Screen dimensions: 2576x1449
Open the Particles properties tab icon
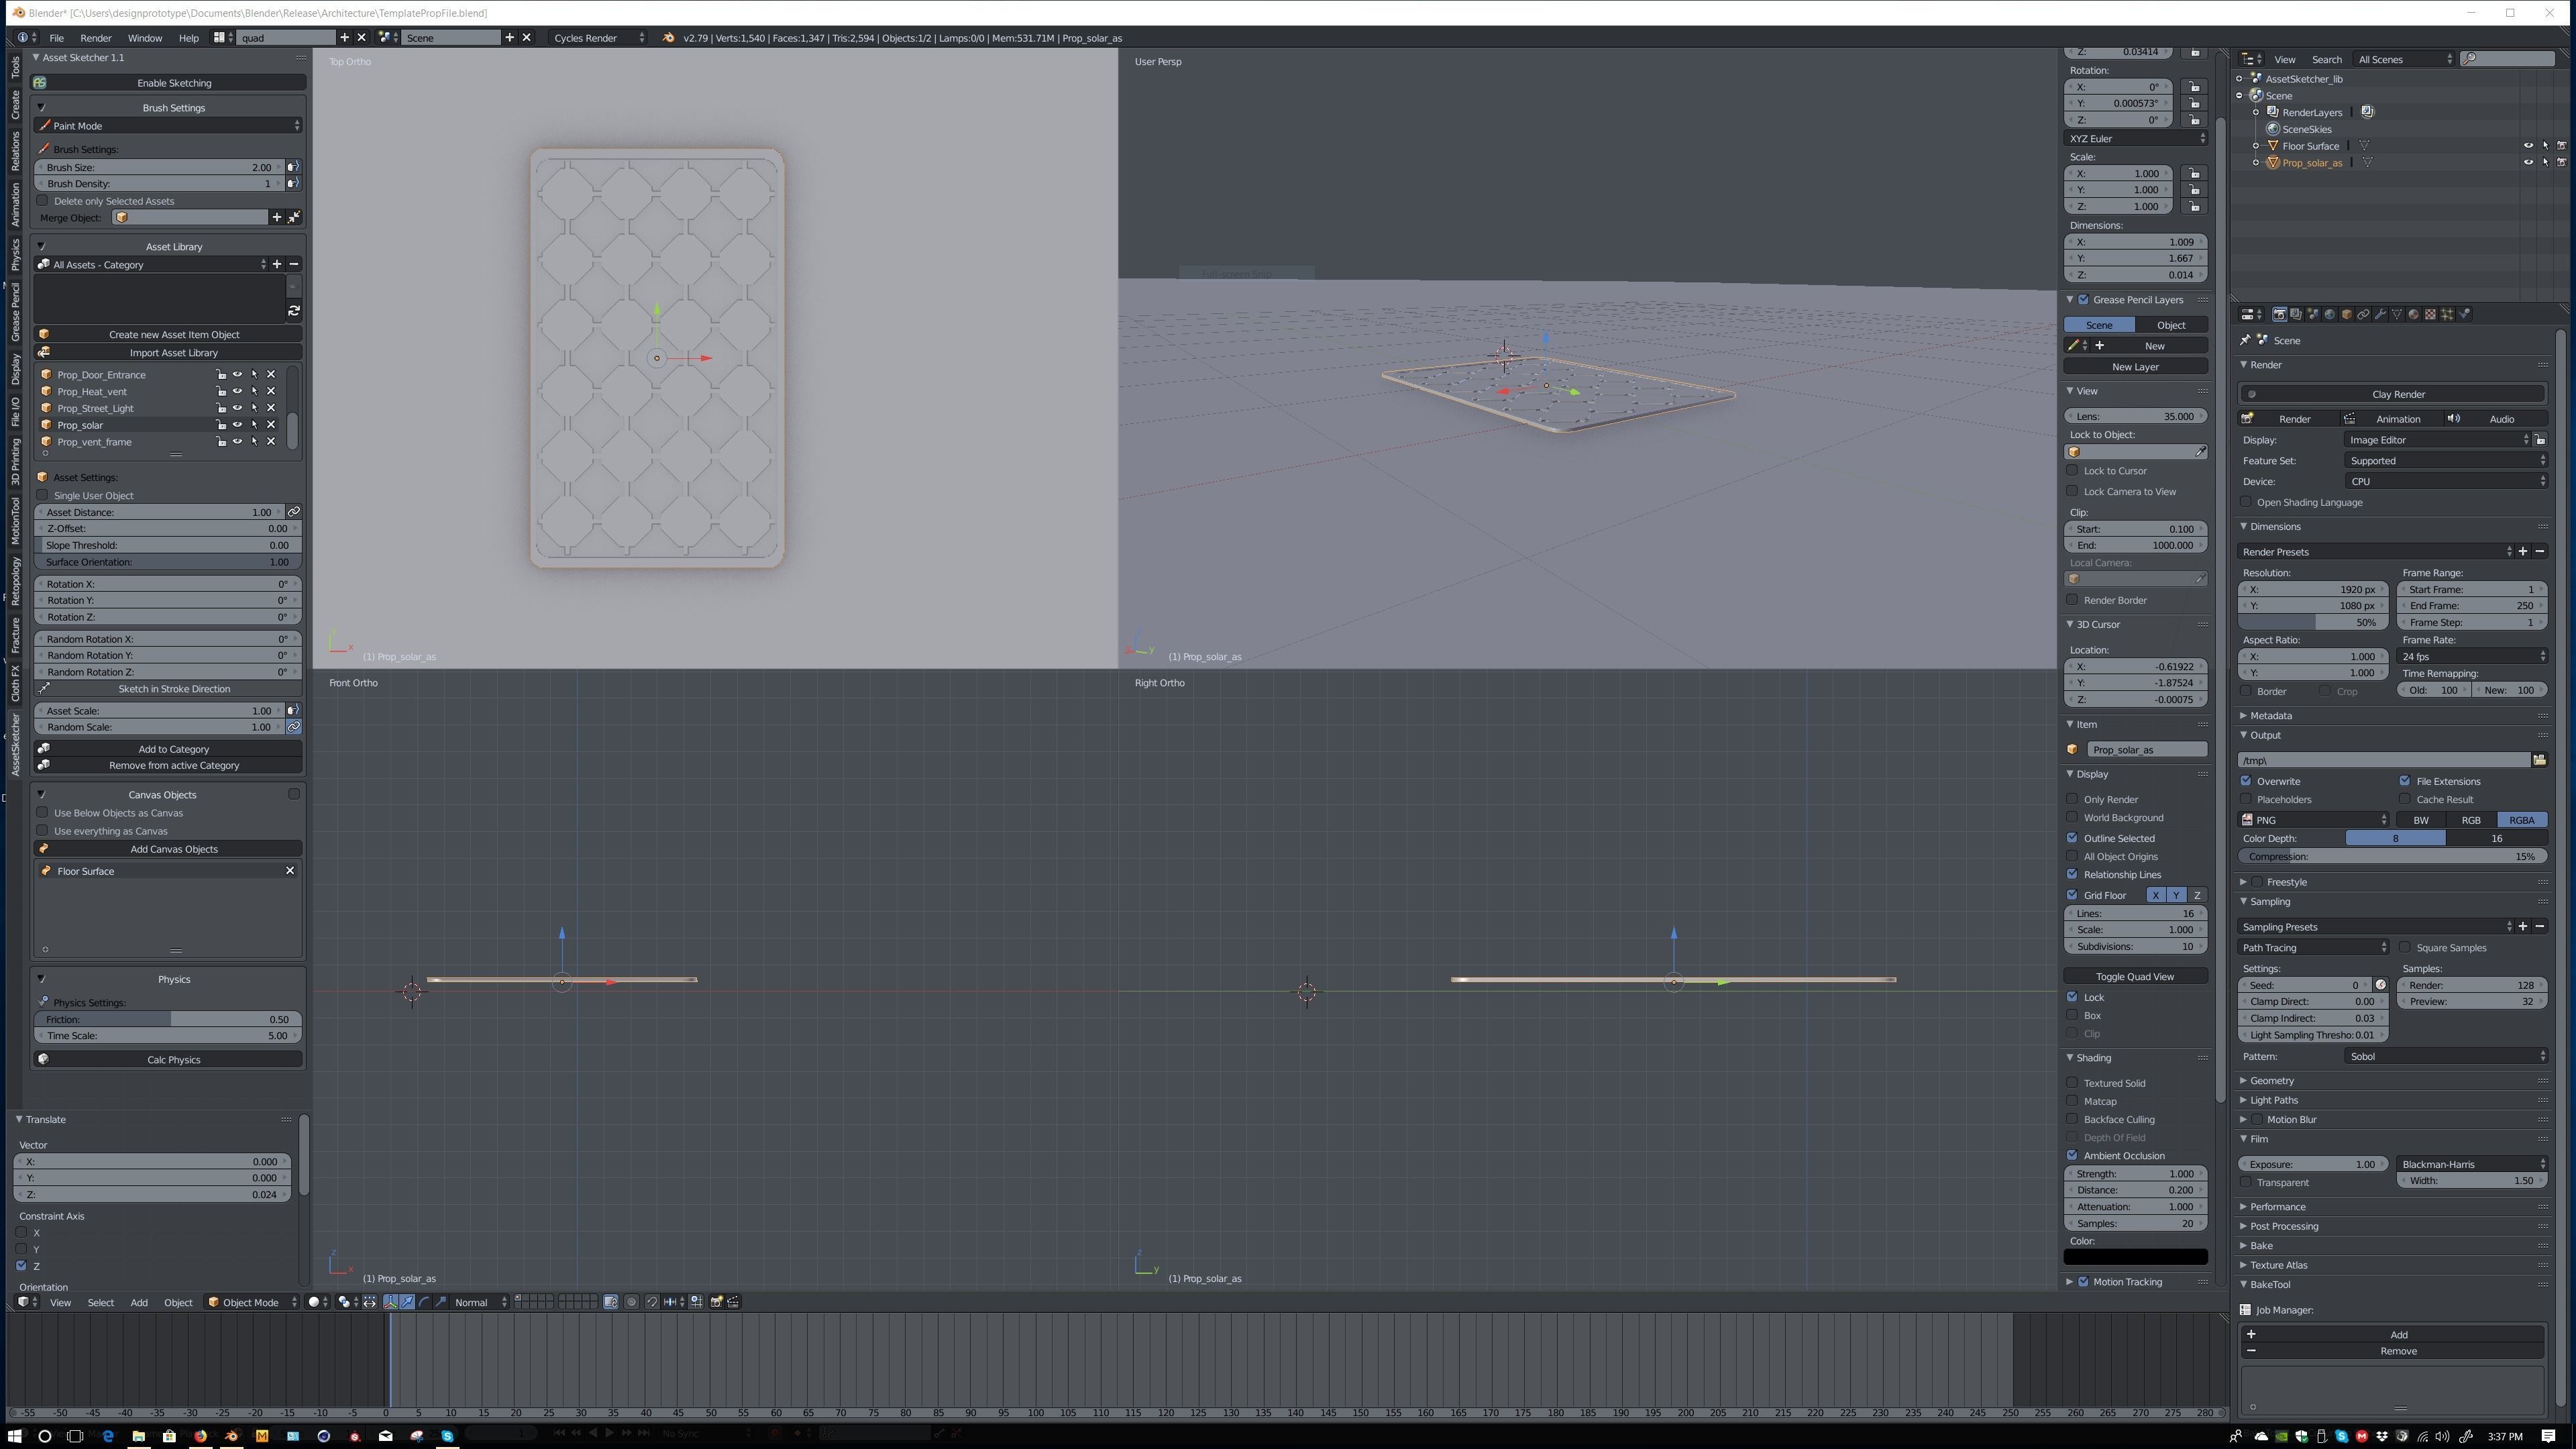[x=2447, y=314]
